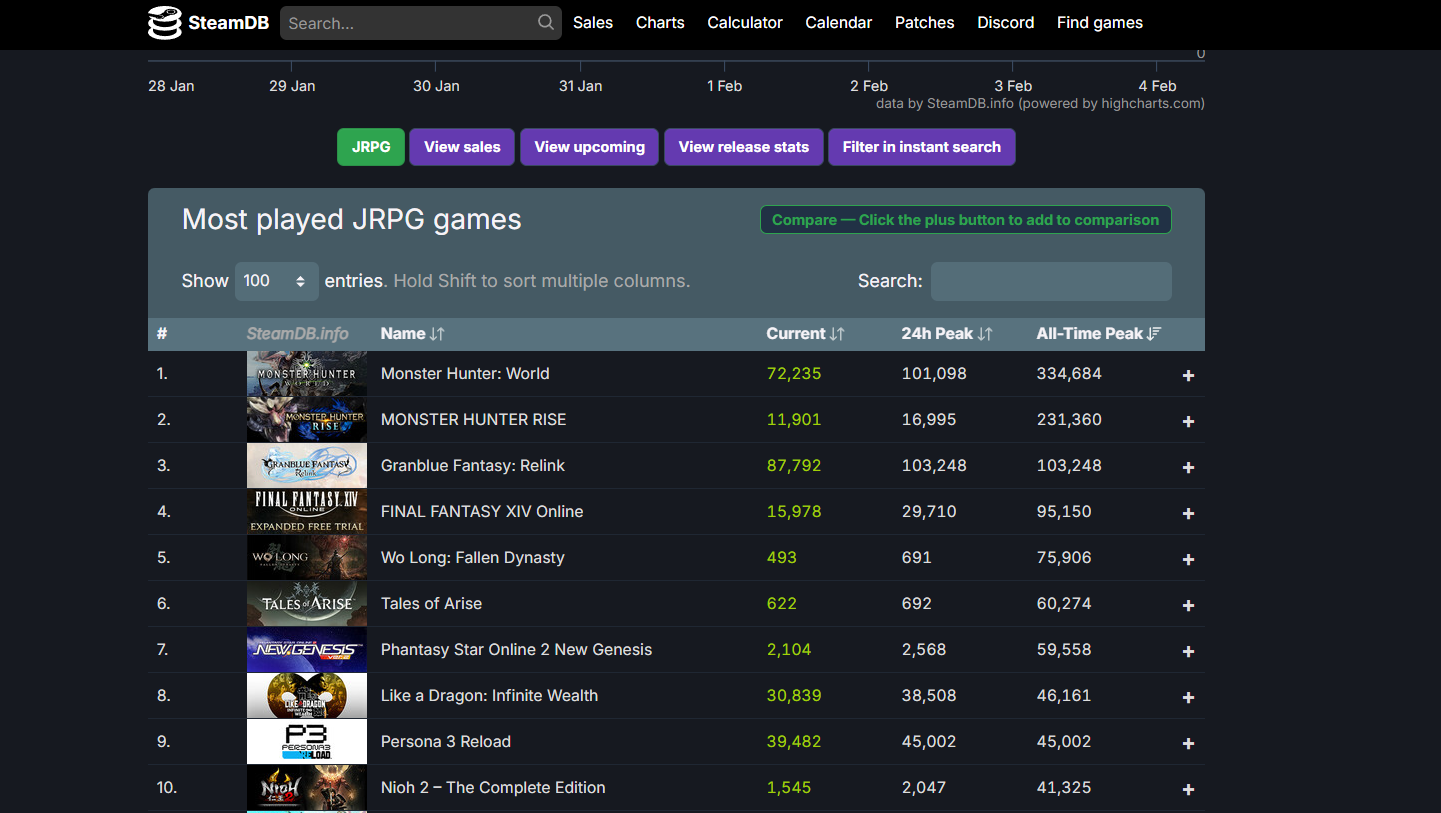1441x813 pixels.
Task: Sort table by 24h Peak column
Action: [x=947, y=334]
